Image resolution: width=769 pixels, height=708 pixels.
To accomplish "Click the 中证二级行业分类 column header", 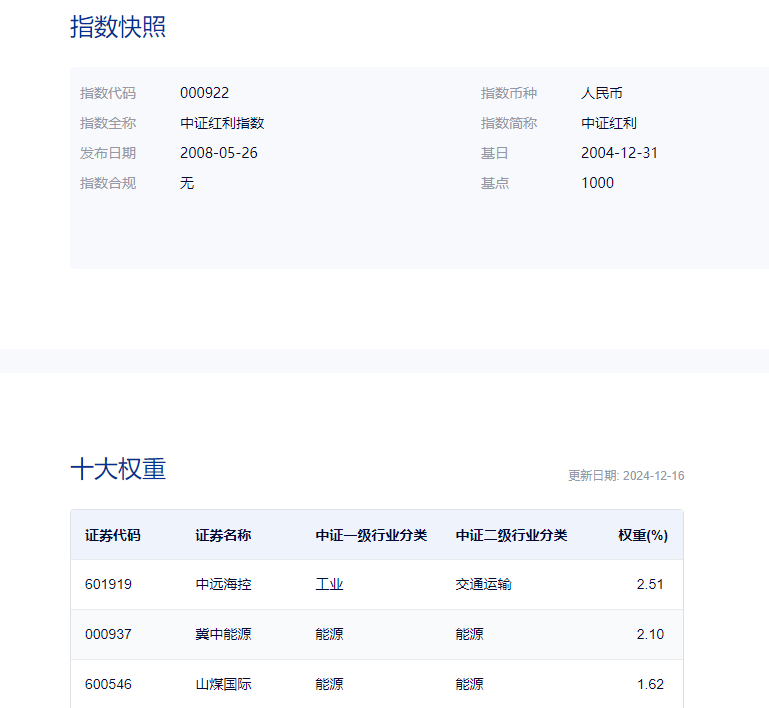I will (511, 535).
